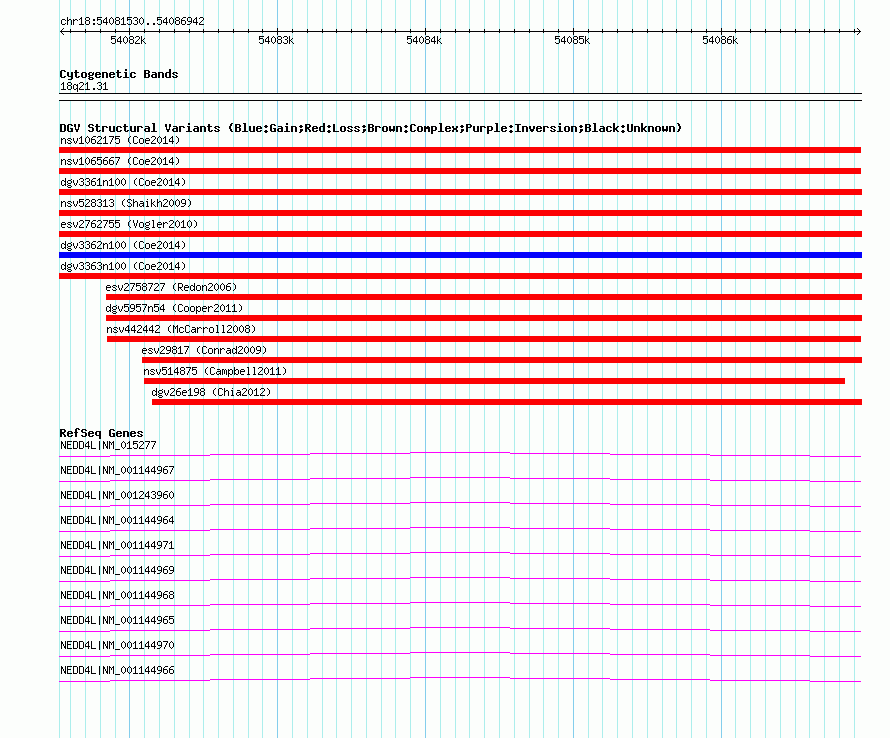Click the red bar under nsv442442
This screenshot has height=738, width=890.
pyautogui.click(x=484, y=339)
